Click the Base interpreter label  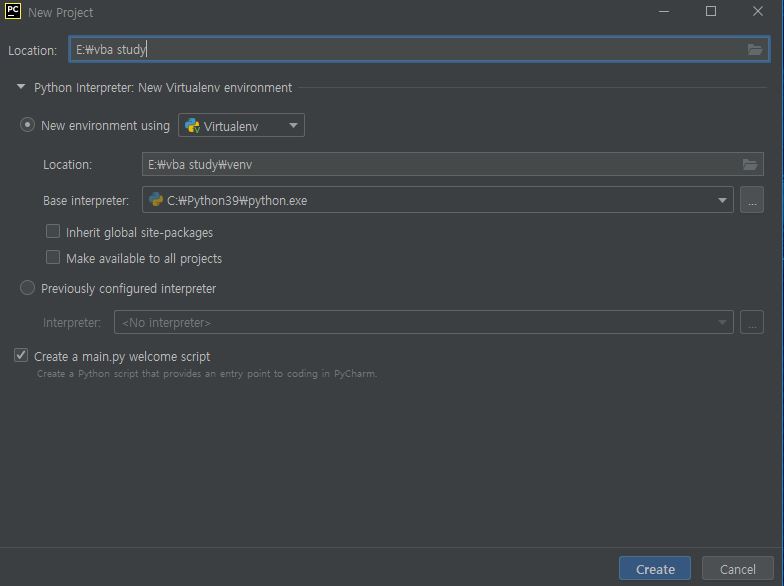tap(86, 200)
